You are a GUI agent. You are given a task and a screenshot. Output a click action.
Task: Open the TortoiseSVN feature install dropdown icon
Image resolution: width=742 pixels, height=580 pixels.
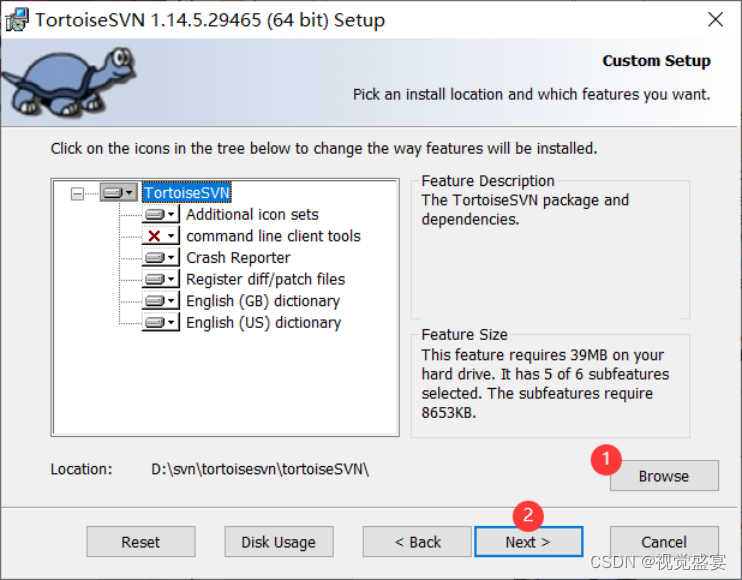click(x=118, y=193)
